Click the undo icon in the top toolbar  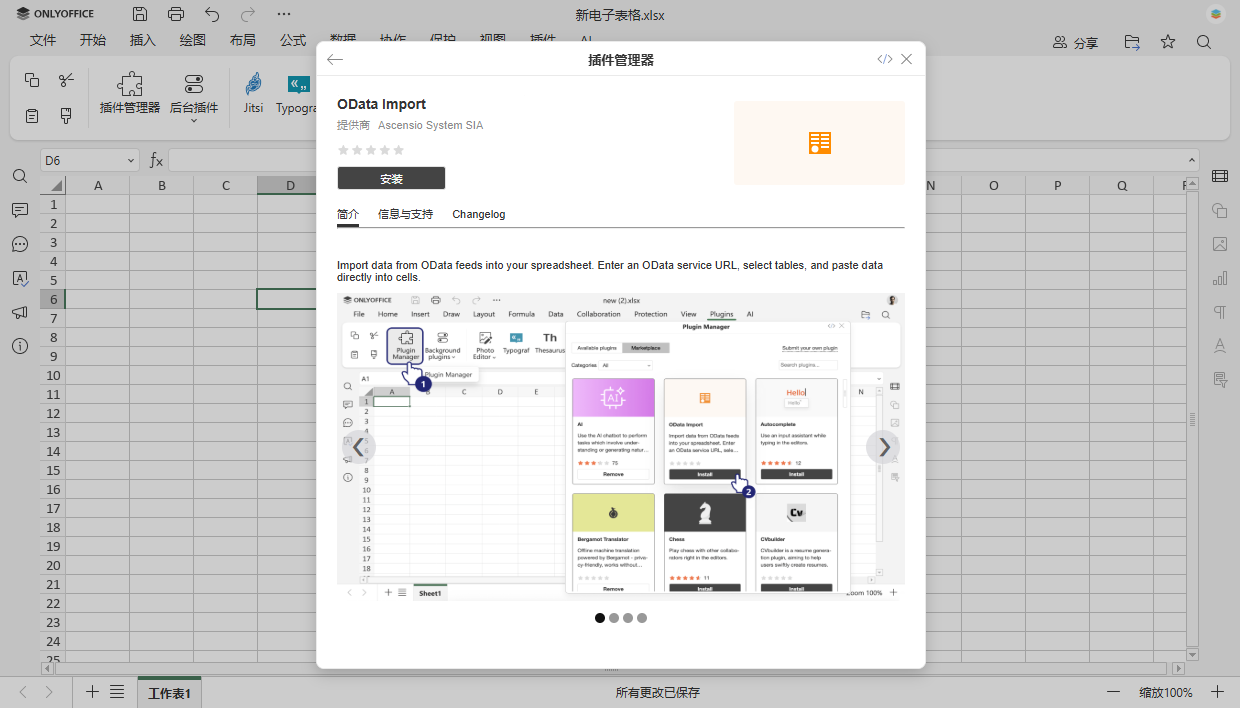pos(210,14)
